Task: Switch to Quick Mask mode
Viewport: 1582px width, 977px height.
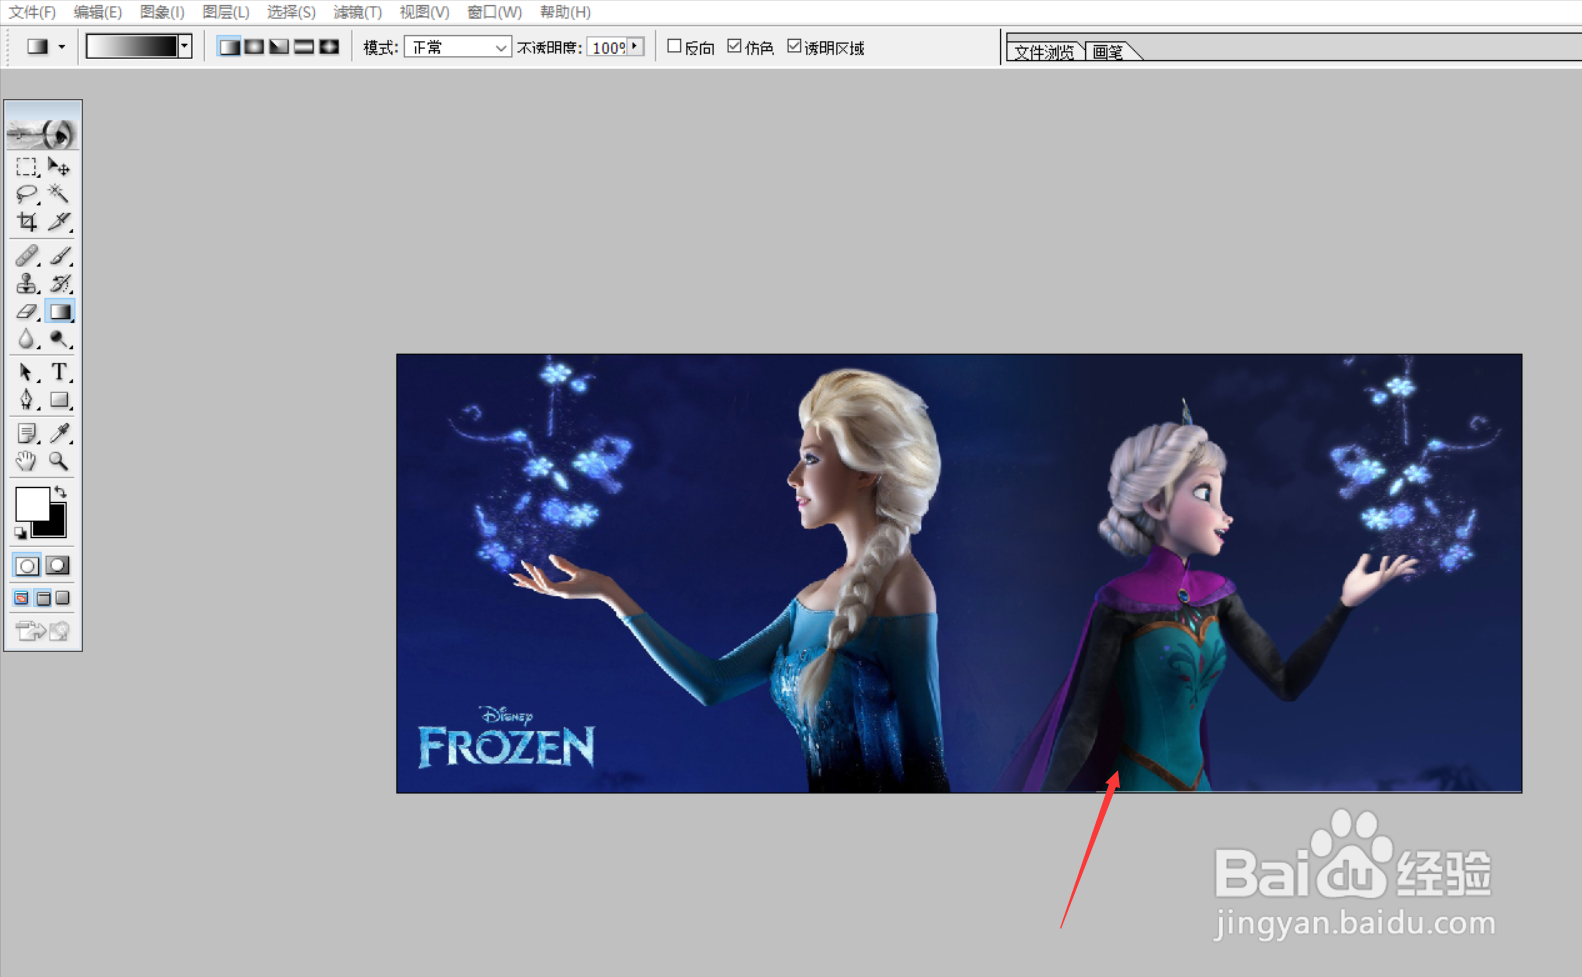Action: click(58, 566)
